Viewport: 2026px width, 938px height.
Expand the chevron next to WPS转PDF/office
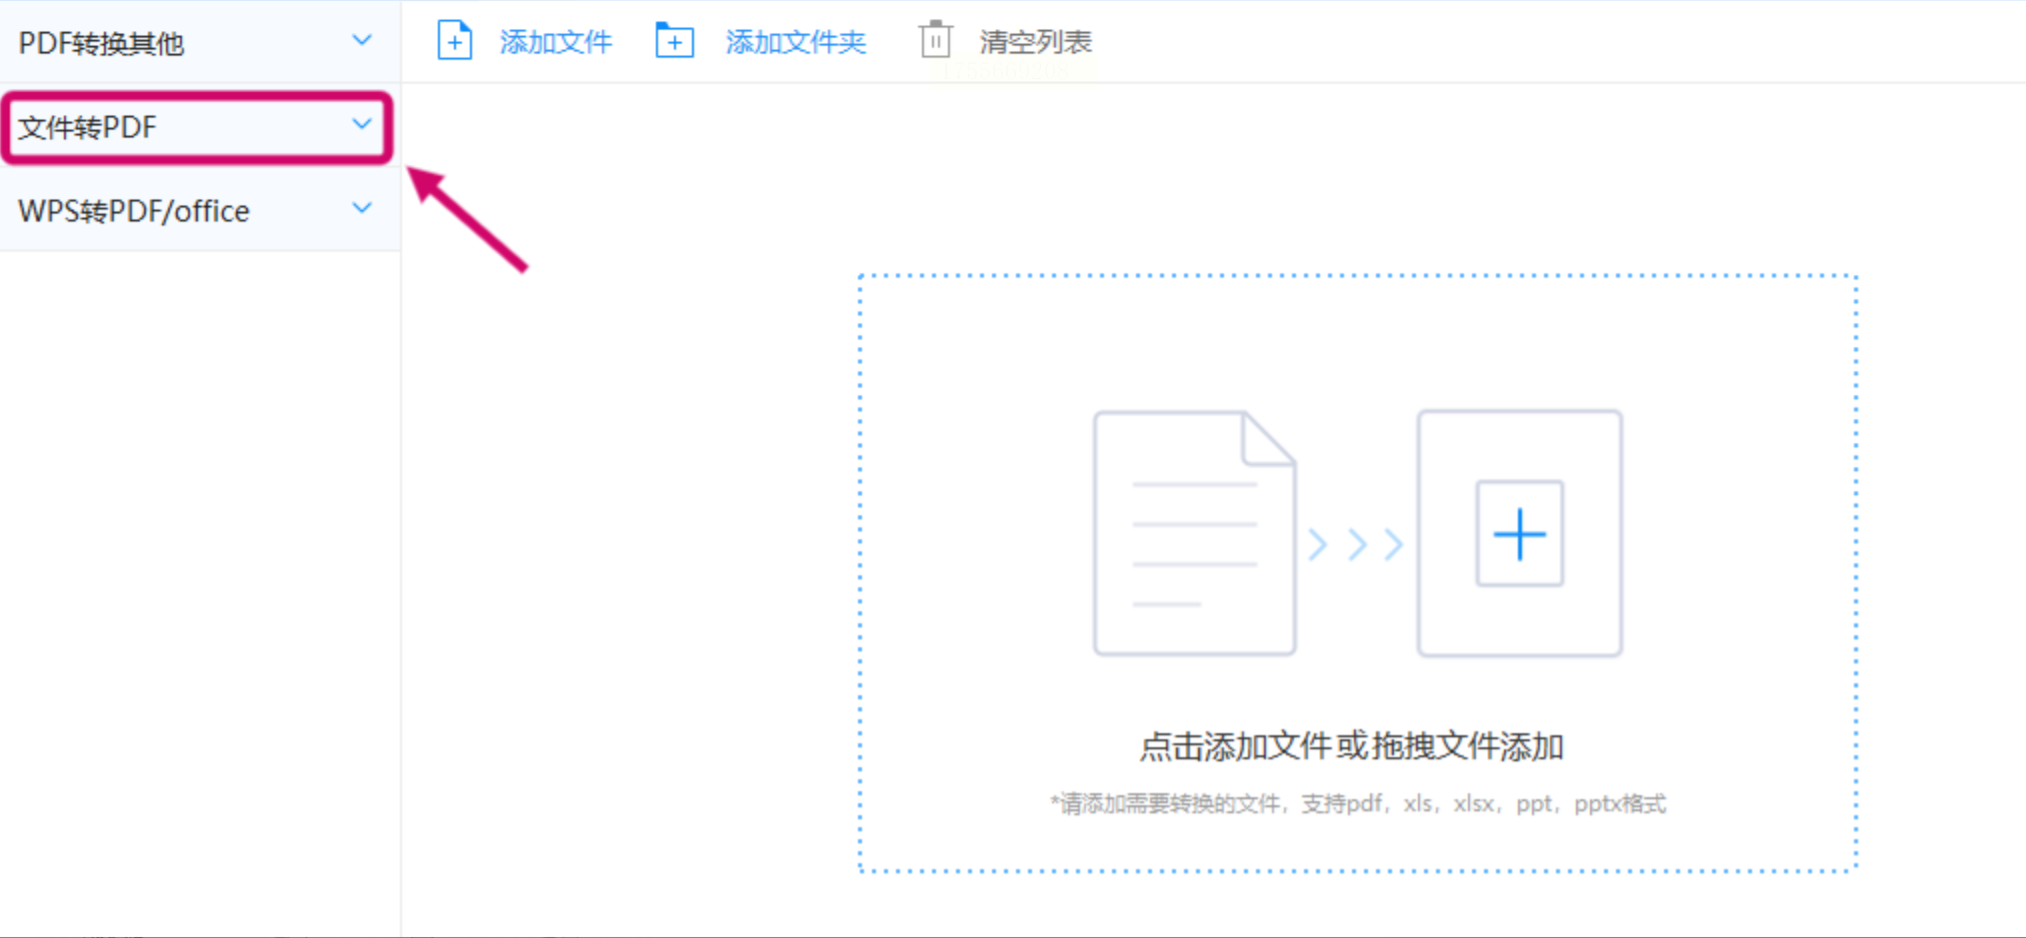pyautogui.click(x=362, y=208)
